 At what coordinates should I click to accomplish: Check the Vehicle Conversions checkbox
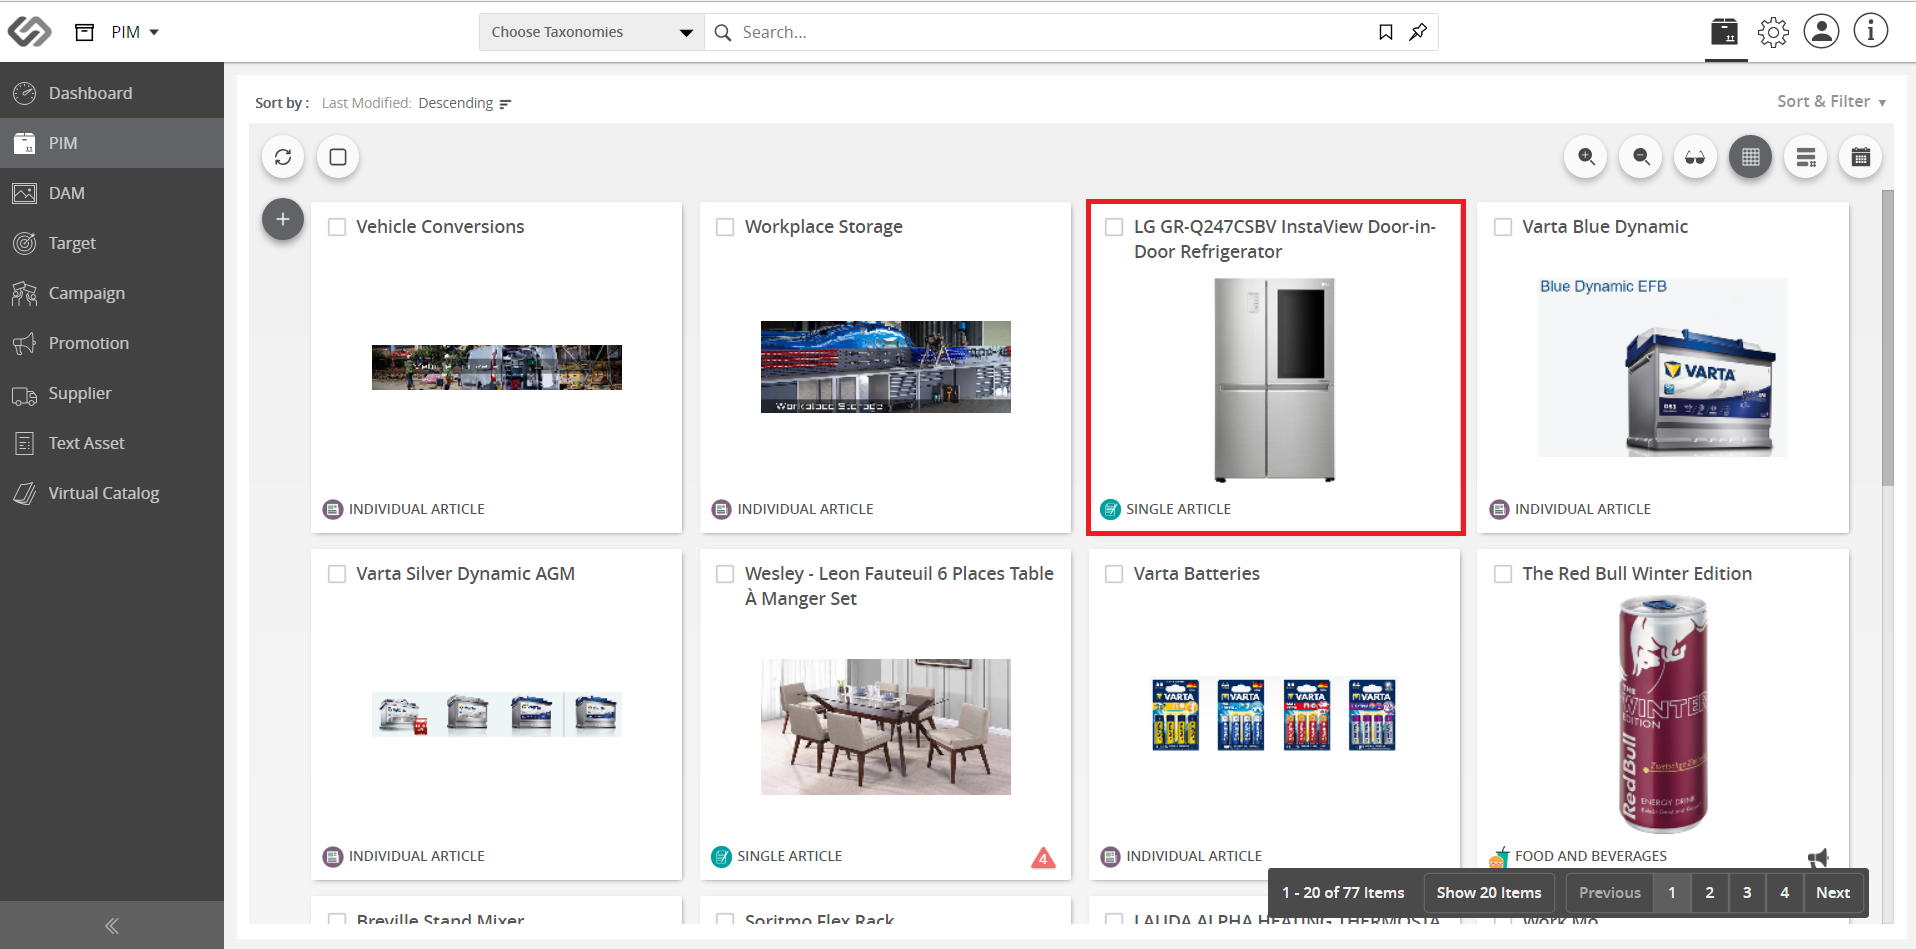(x=337, y=227)
